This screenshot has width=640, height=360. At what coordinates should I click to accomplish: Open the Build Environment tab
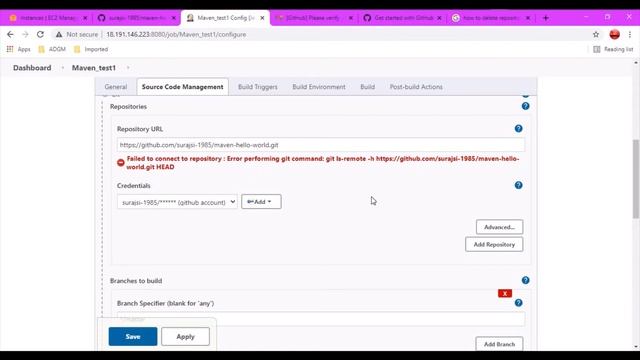(319, 87)
